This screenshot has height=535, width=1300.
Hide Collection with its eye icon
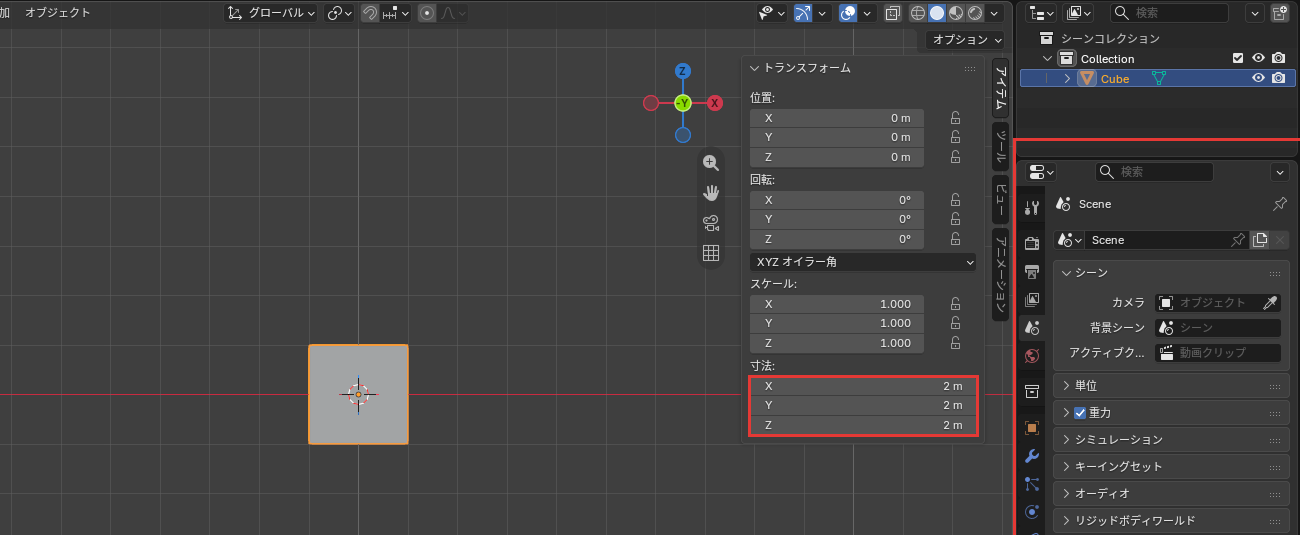[x=1259, y=58]
